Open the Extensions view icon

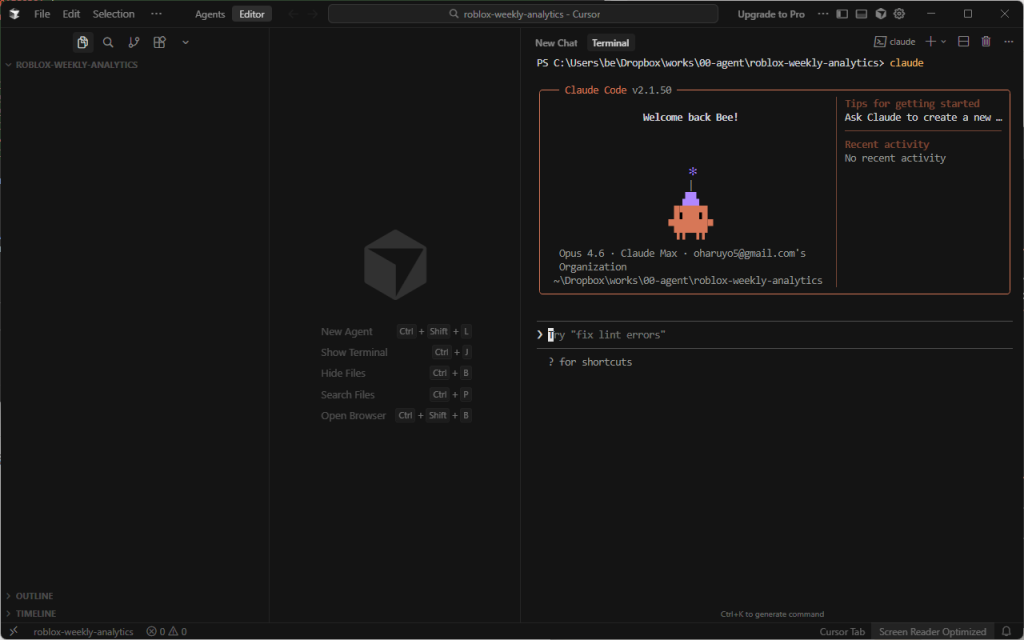[160, 42]
